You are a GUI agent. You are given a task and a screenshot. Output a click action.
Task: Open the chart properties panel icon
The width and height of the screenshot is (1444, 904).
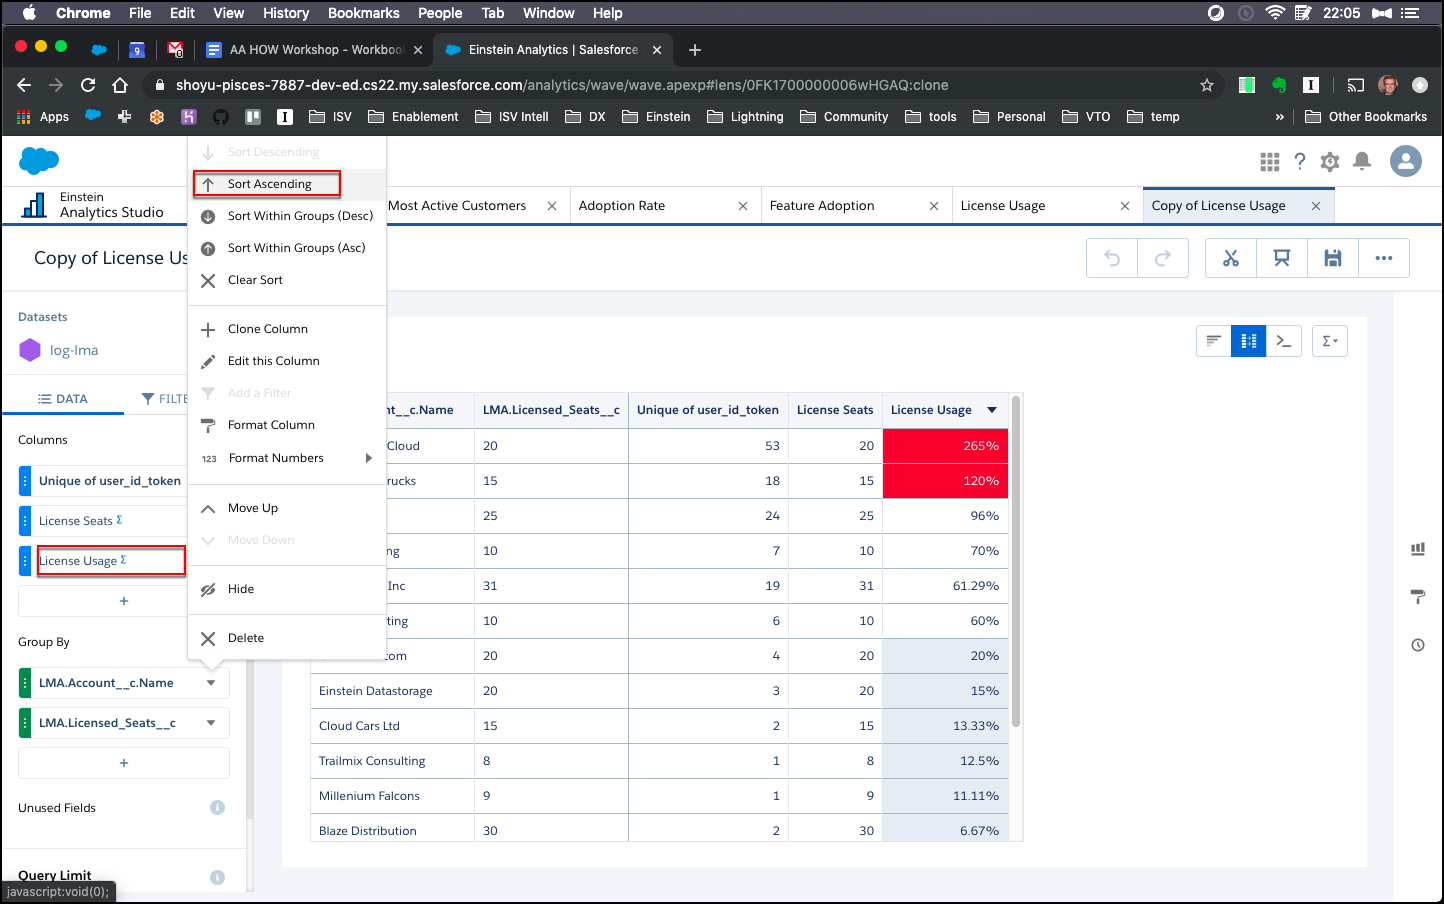pos(1418,549)
